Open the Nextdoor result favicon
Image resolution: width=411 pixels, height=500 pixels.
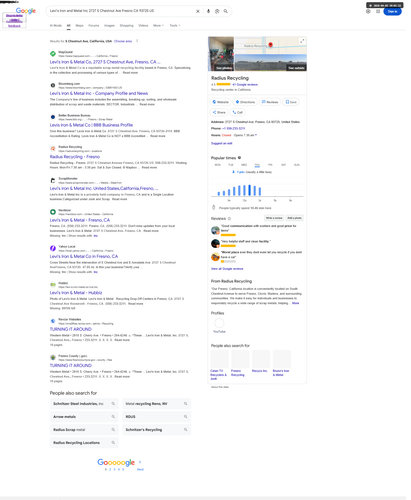point(53,212)
